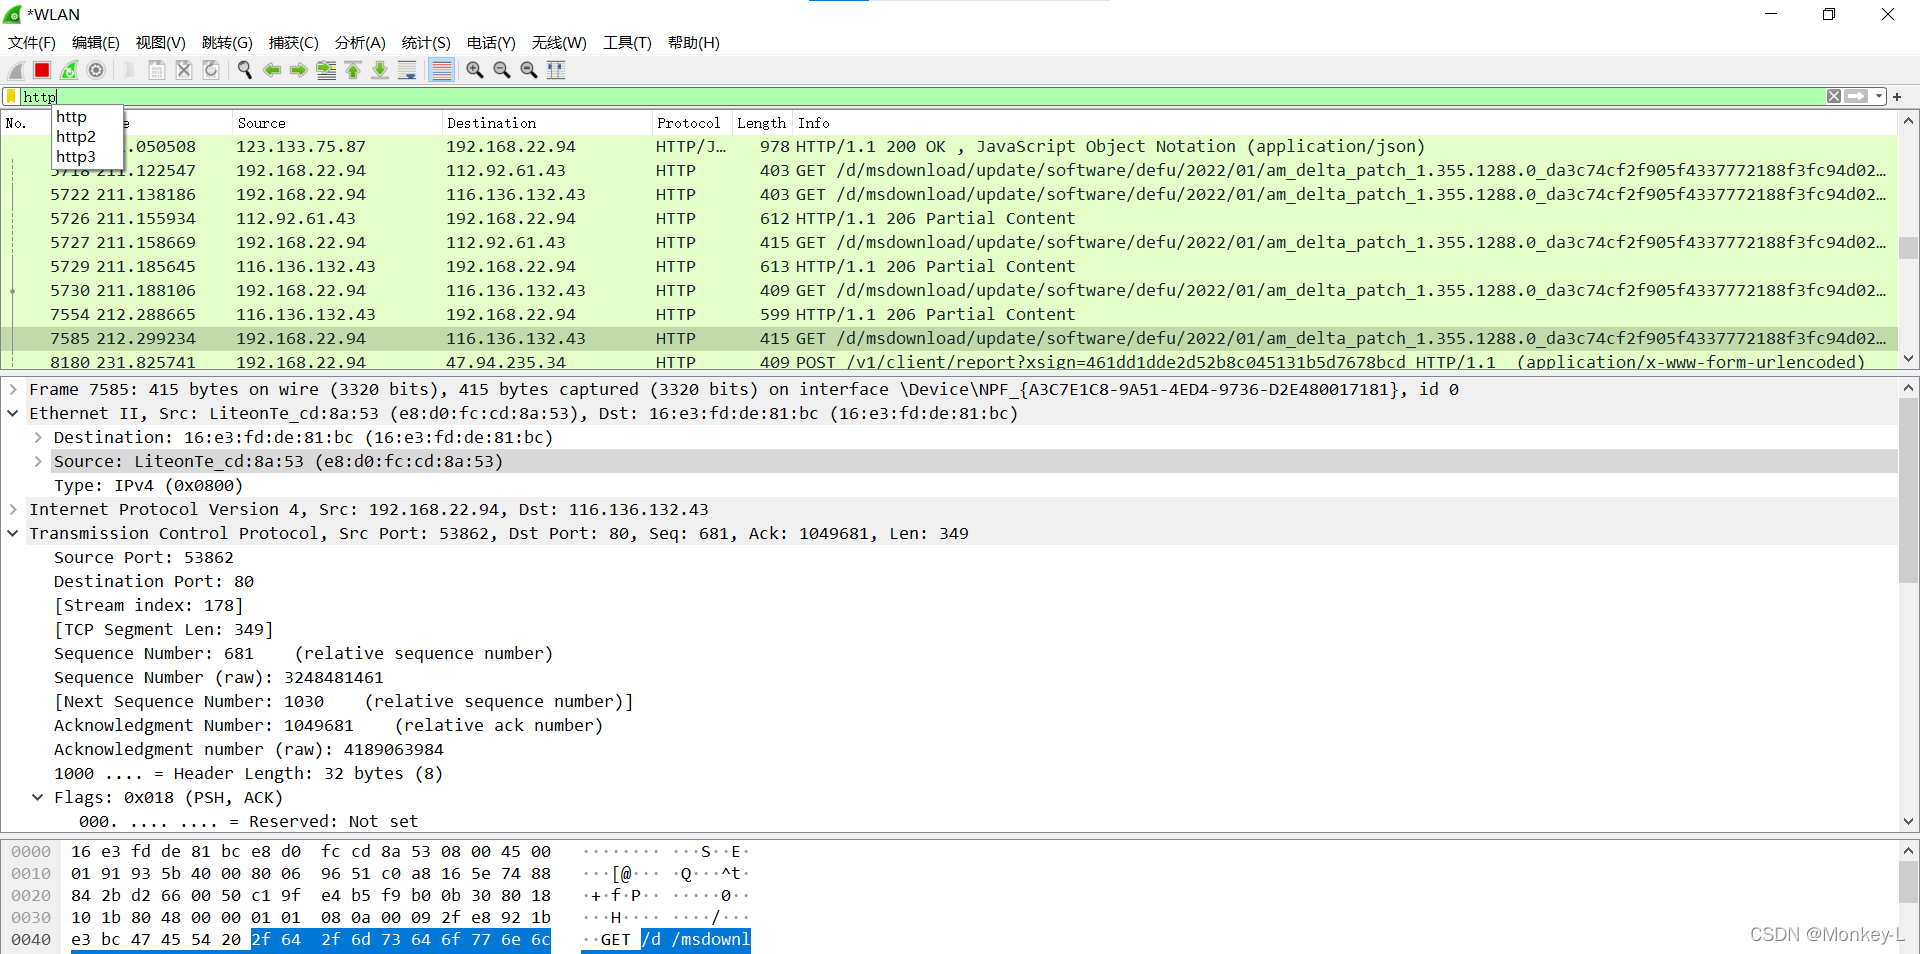The height and width of the screenshot is (954, 1920).
Task: Select packet 8180 POST request row
Action: click(x=949, y=362)
